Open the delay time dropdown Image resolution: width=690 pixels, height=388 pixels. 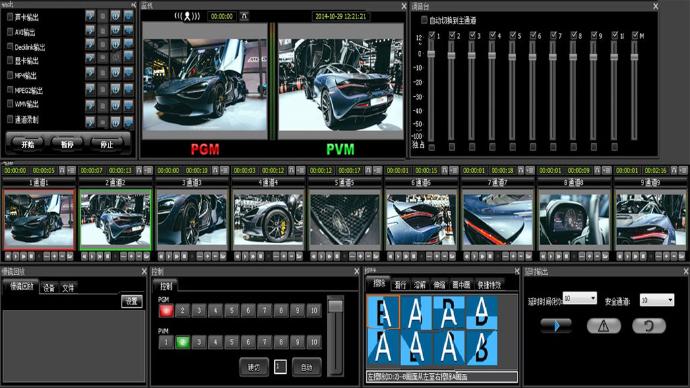pos(580,298)
